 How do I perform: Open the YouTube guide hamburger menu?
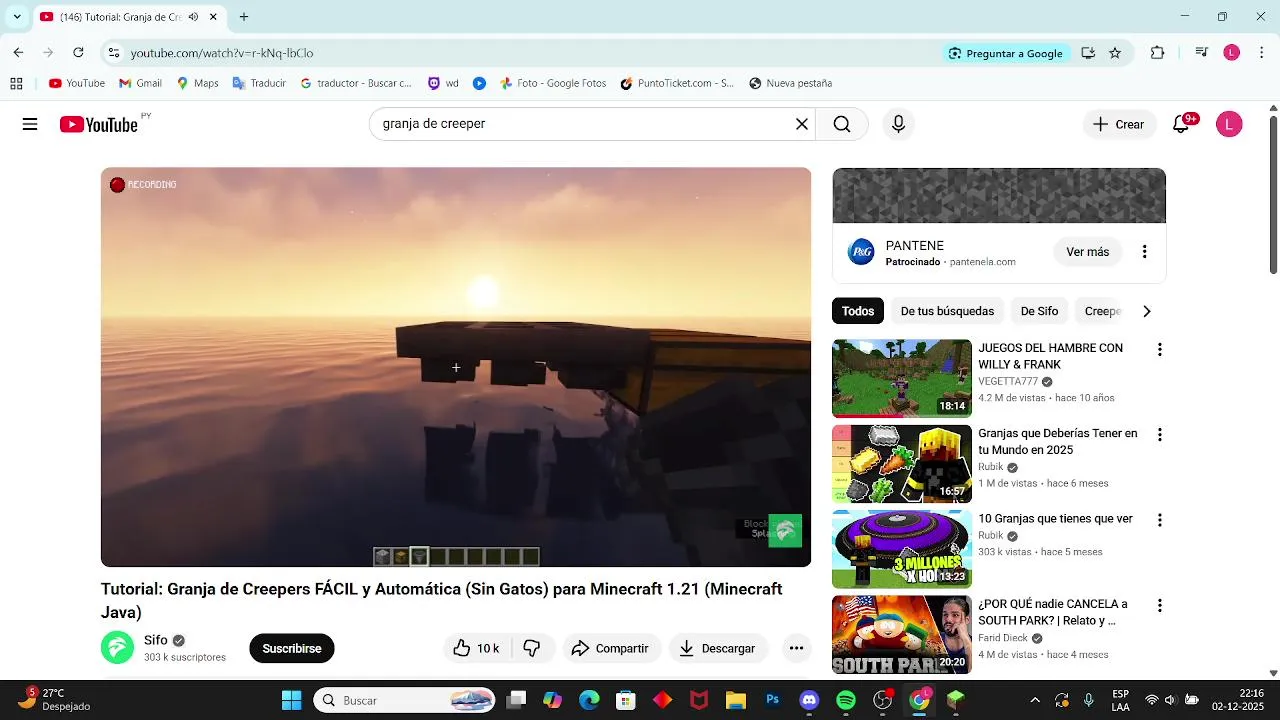[x=30, y=124]
